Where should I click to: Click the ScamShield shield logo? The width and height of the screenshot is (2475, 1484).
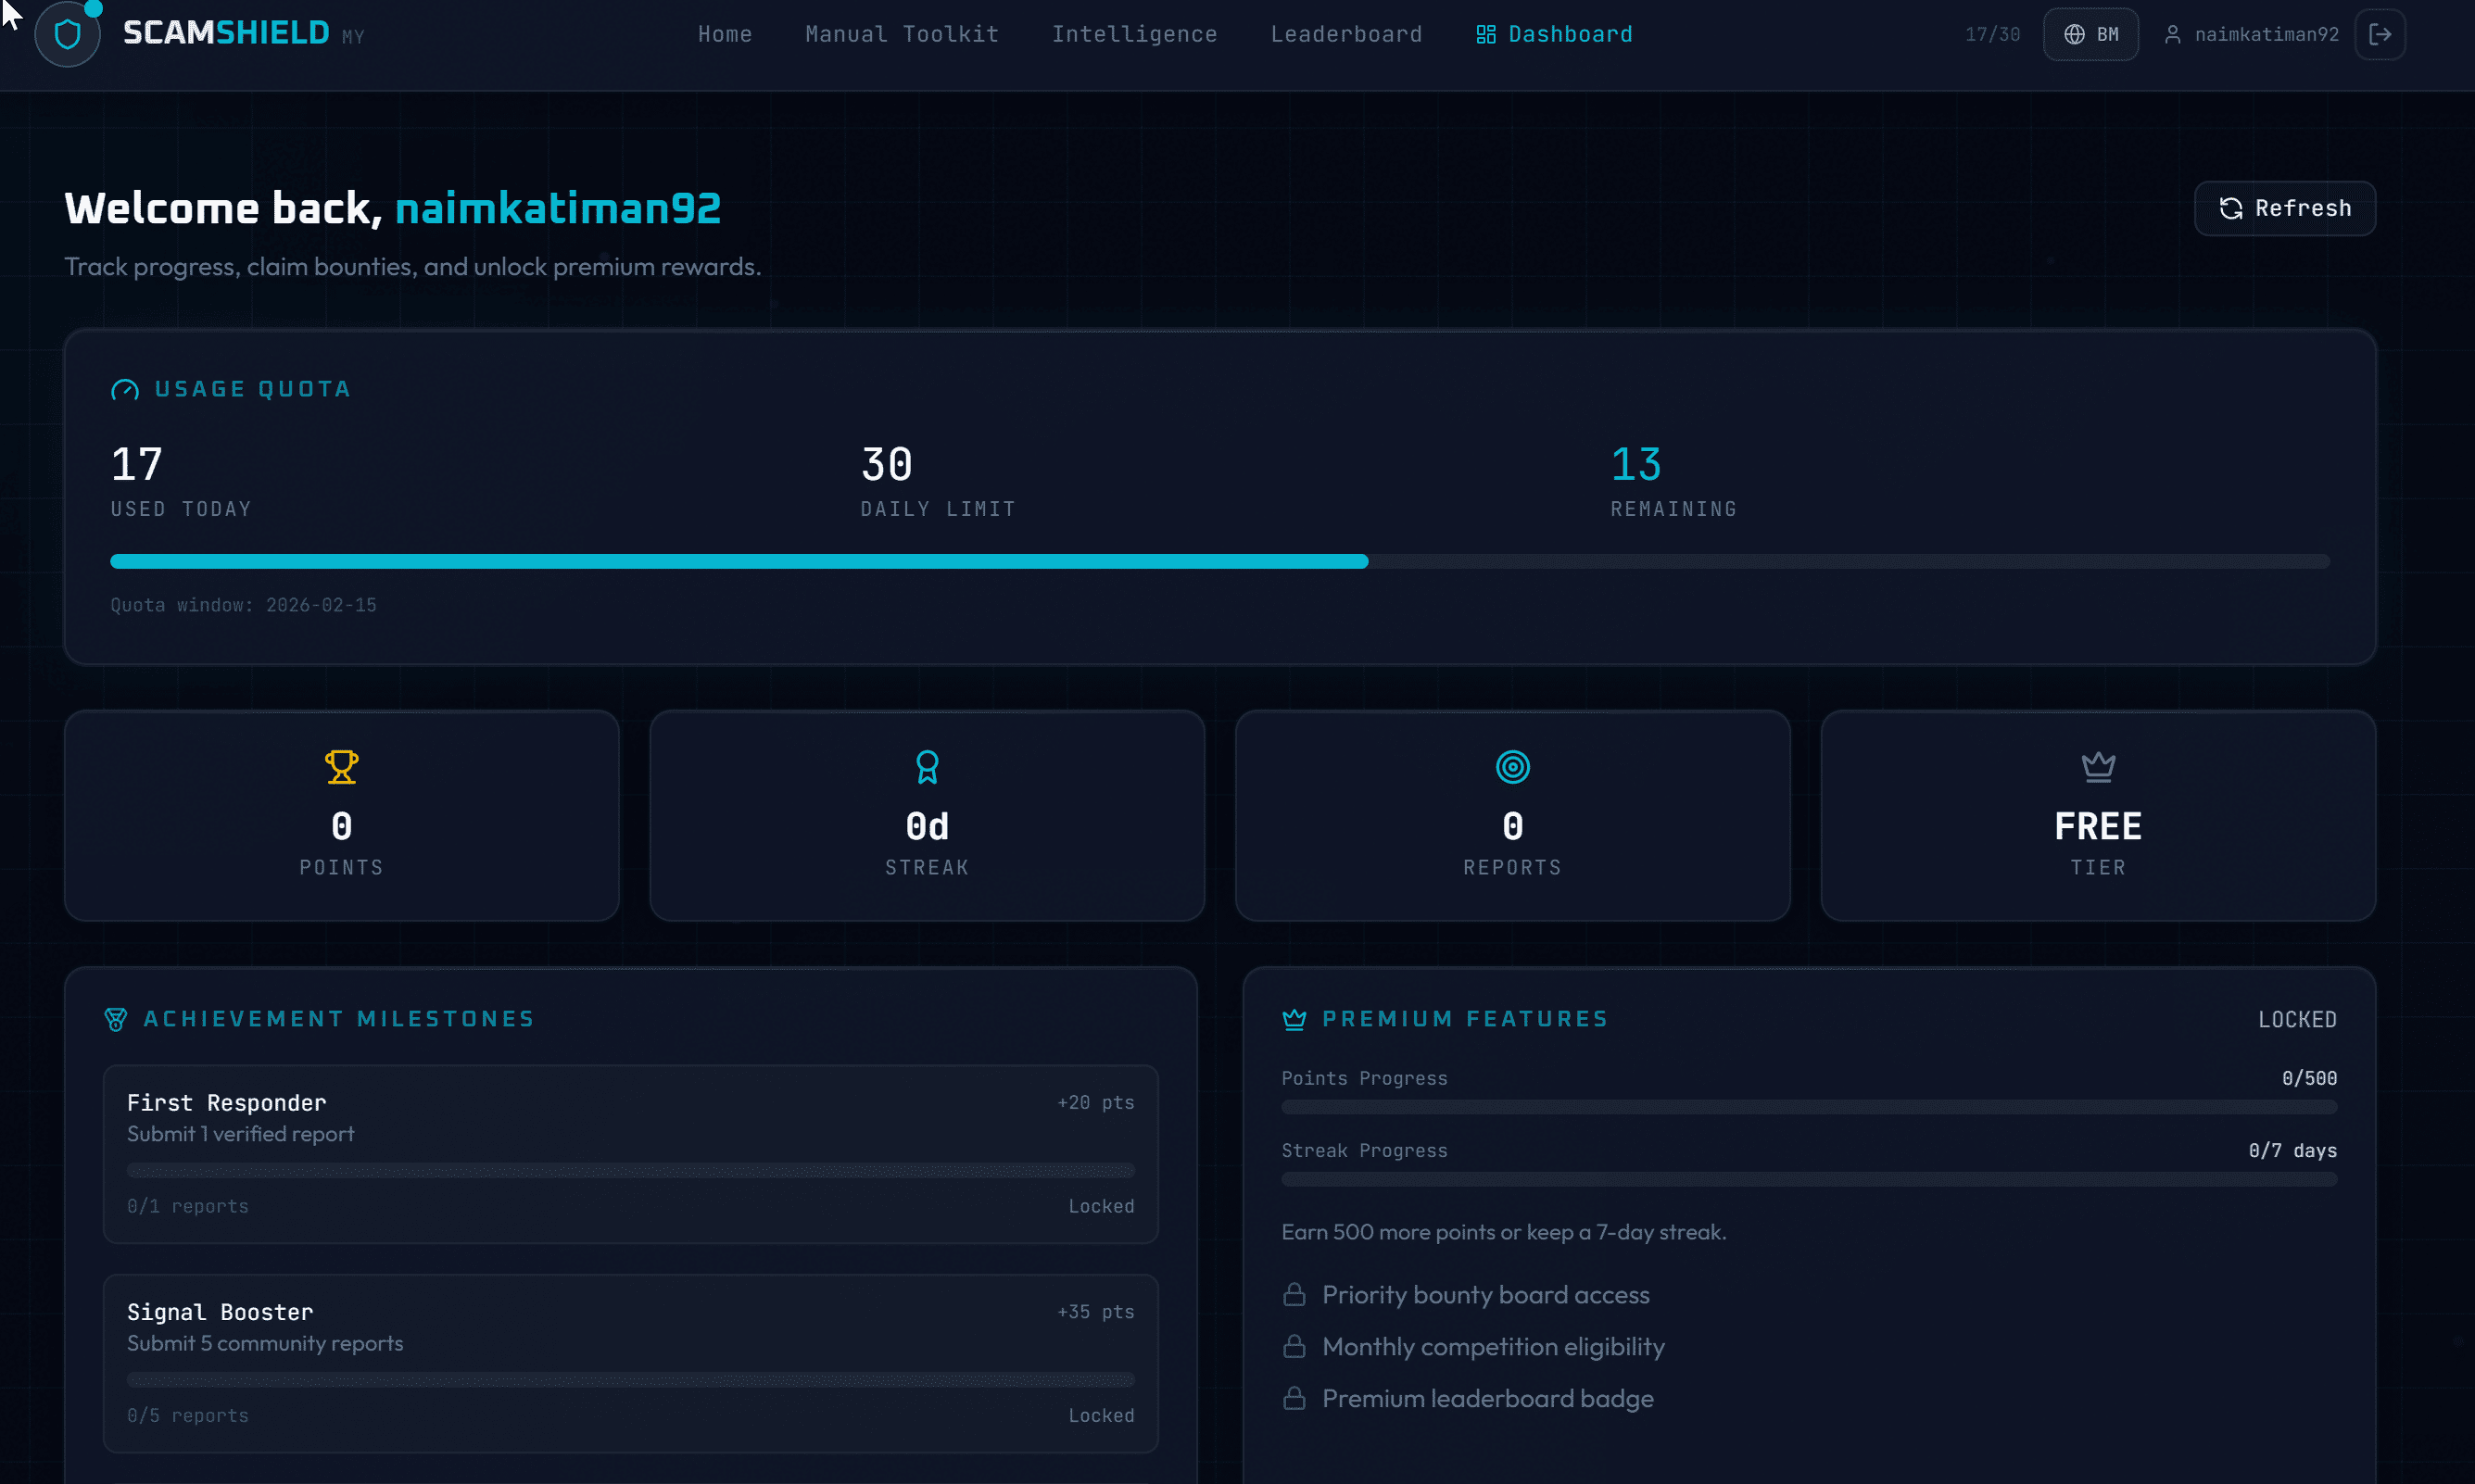(x=66, y=33)
